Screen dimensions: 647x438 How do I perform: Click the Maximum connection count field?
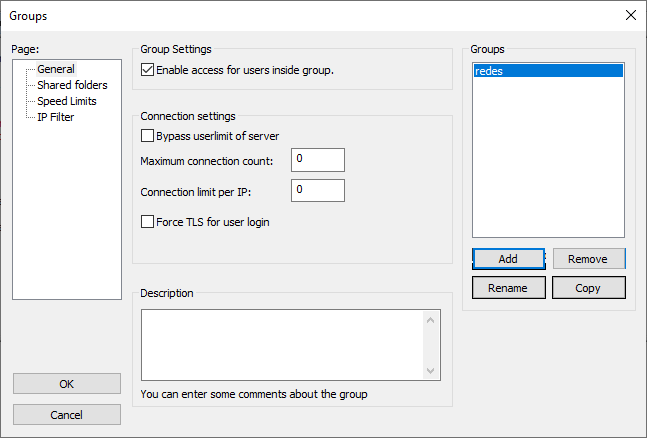(317, 160)
